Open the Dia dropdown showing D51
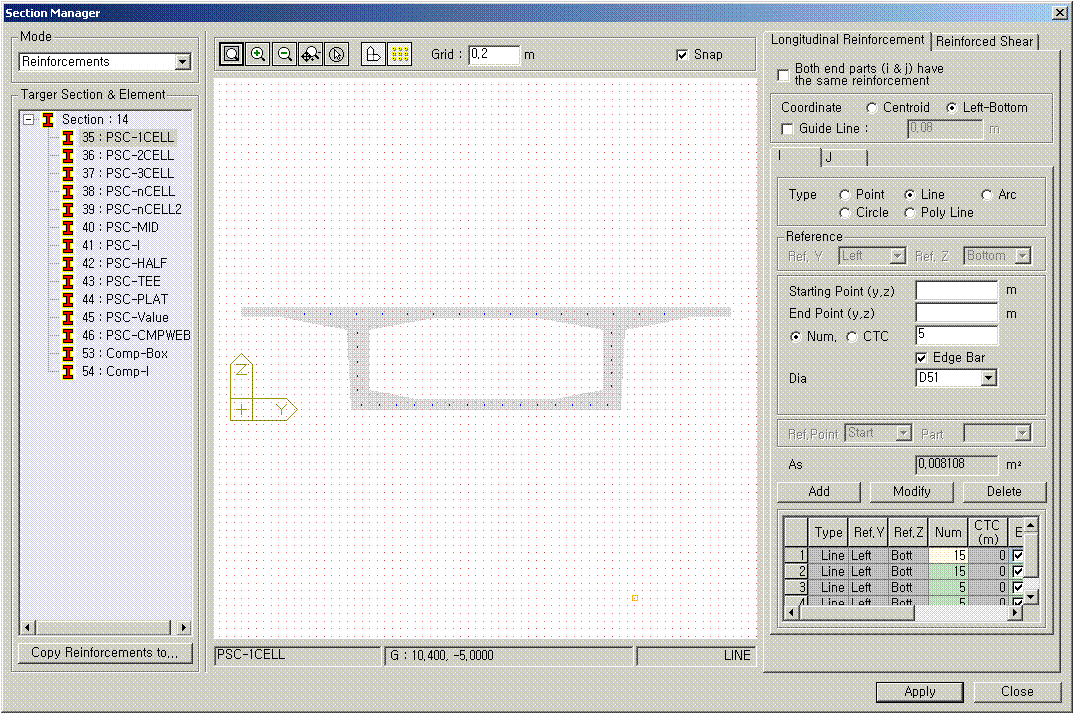Image resolution: width=1074 pixels, height=714 pixels. tap(988, 378)
